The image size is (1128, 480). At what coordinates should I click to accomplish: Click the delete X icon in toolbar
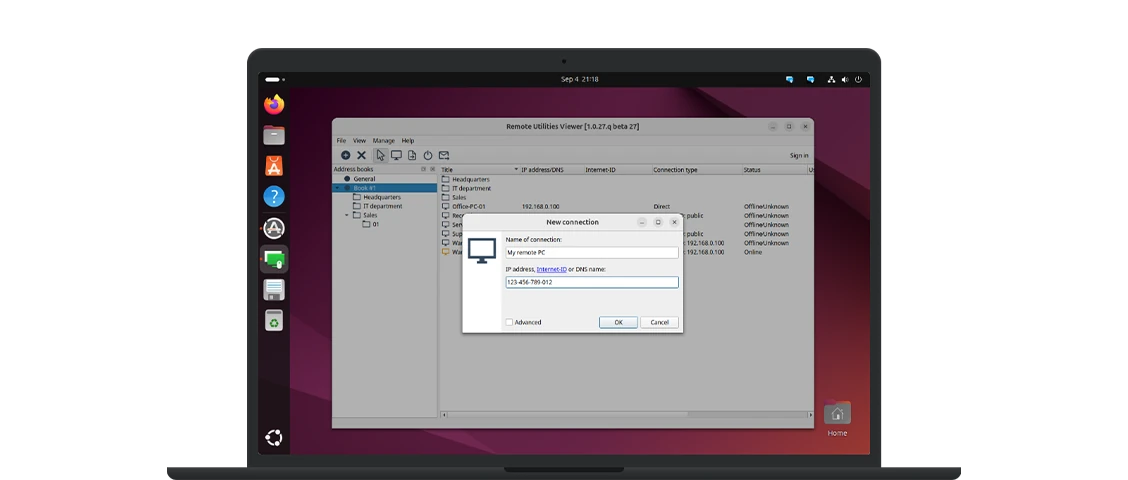point(362,155)
